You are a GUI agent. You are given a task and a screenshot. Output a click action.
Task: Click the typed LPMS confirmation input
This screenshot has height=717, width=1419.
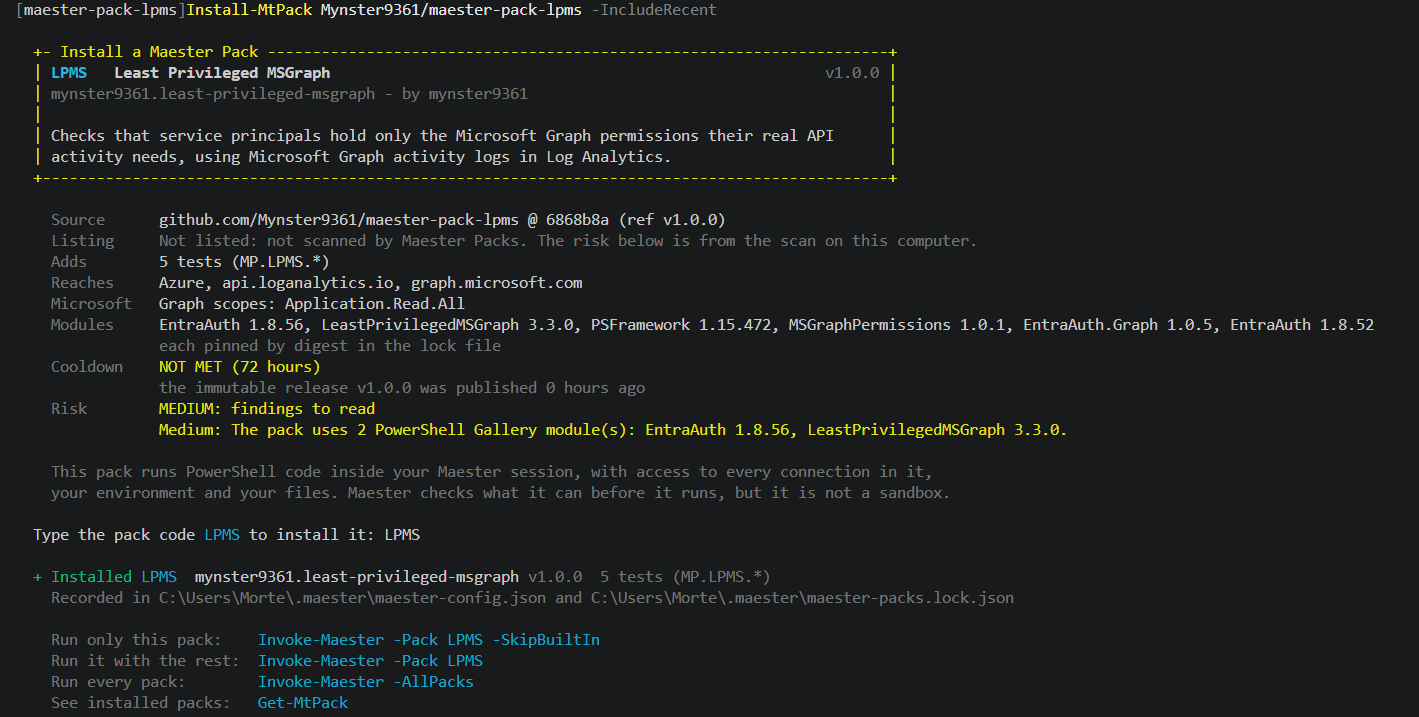pyautogui.click(x=402, y=535)
